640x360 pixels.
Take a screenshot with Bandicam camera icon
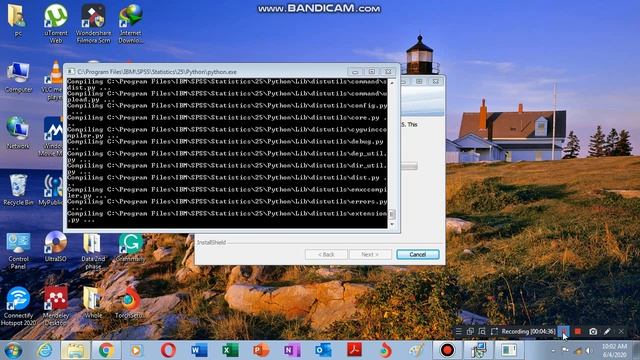coord(593,331)
